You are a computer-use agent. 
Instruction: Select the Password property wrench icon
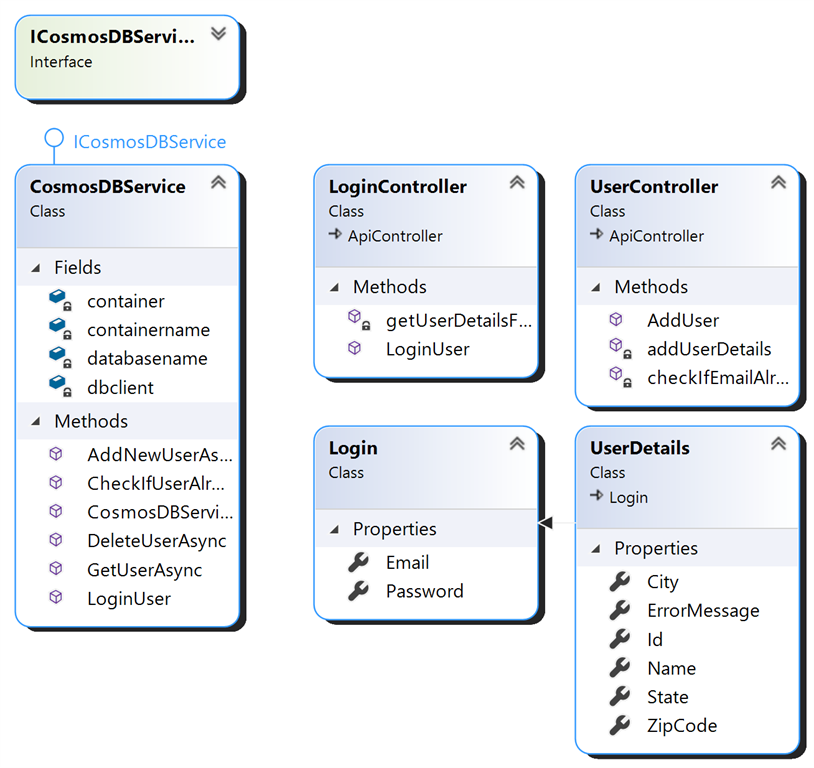[x=359, y=591]
